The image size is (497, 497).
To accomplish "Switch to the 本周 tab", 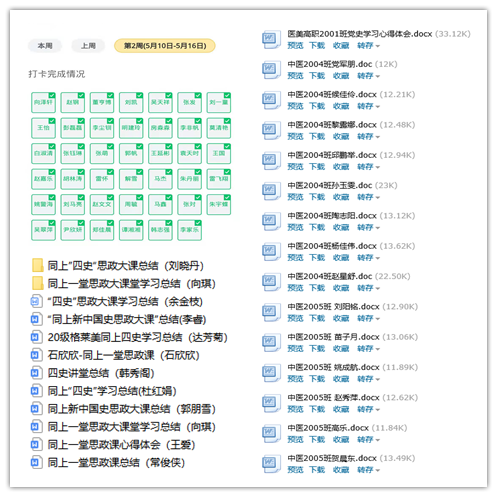I will 45,46.
